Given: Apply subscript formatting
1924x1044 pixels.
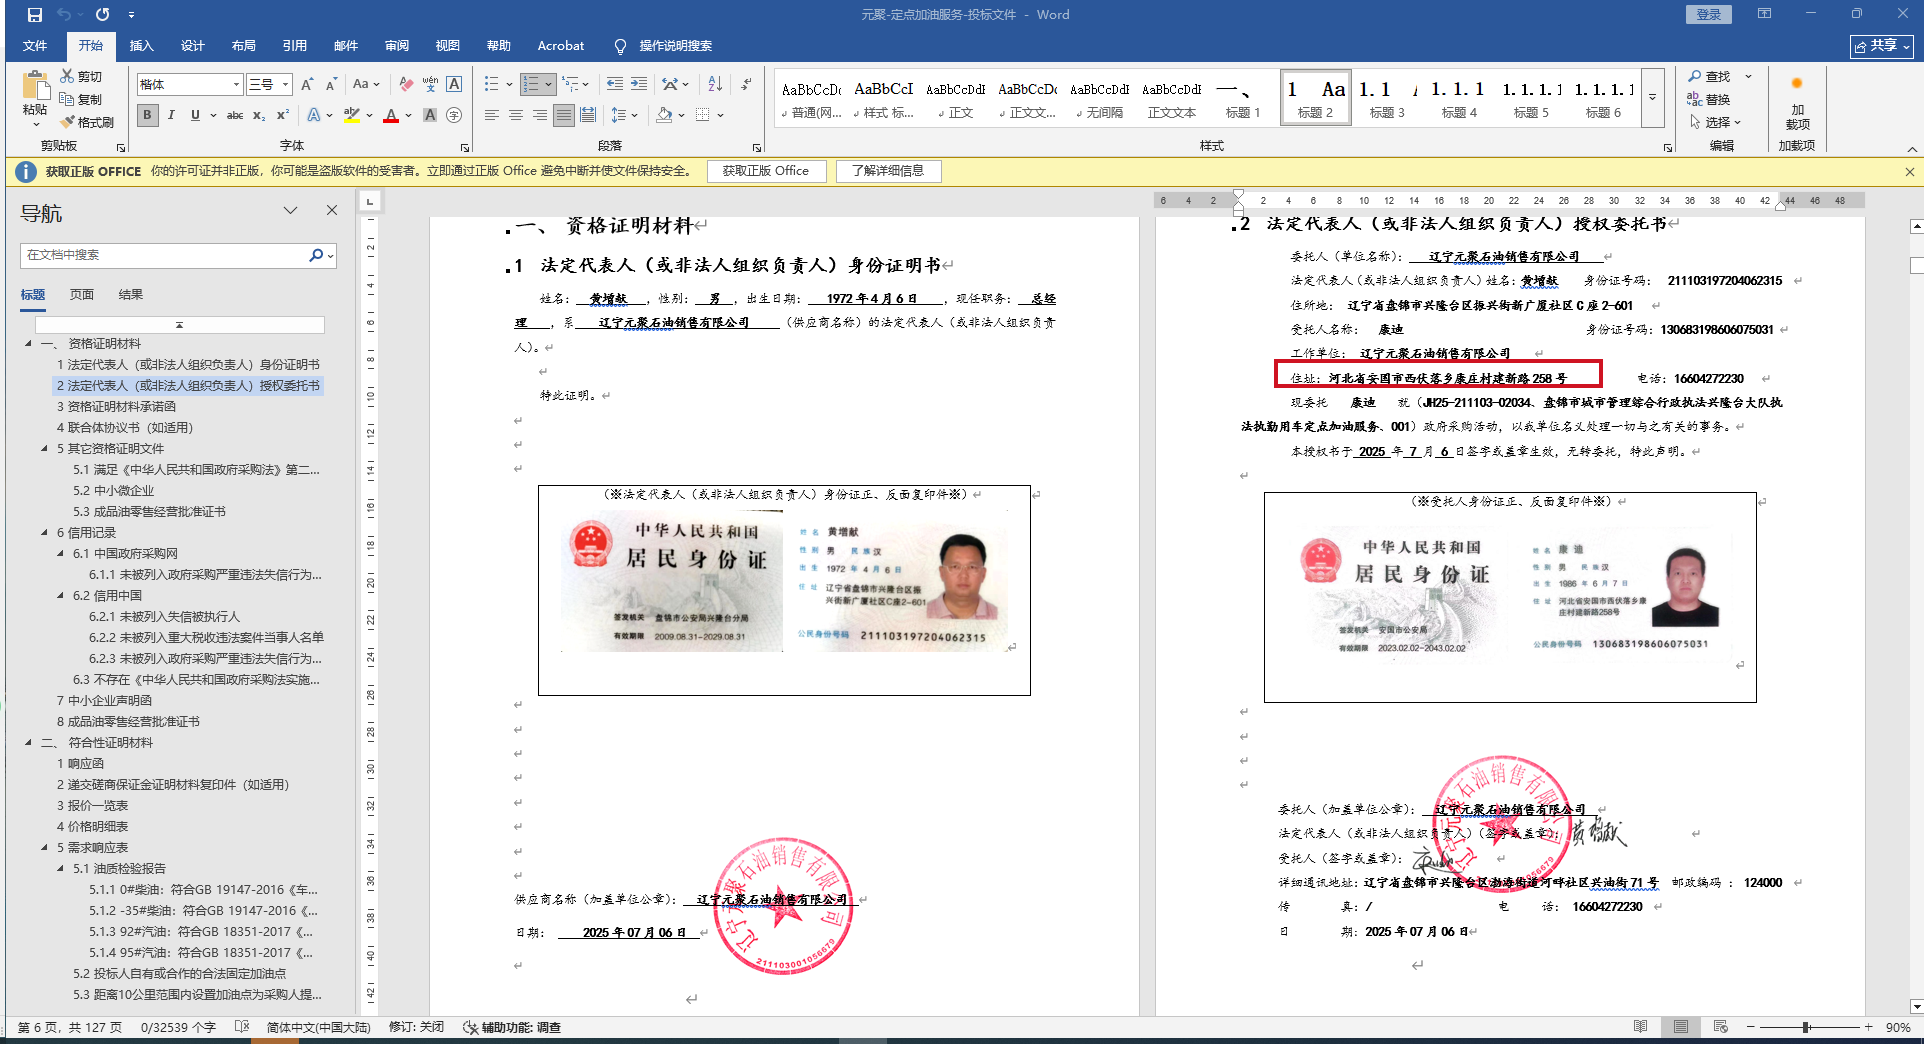Looking at the screenshot, I should 259,115.
